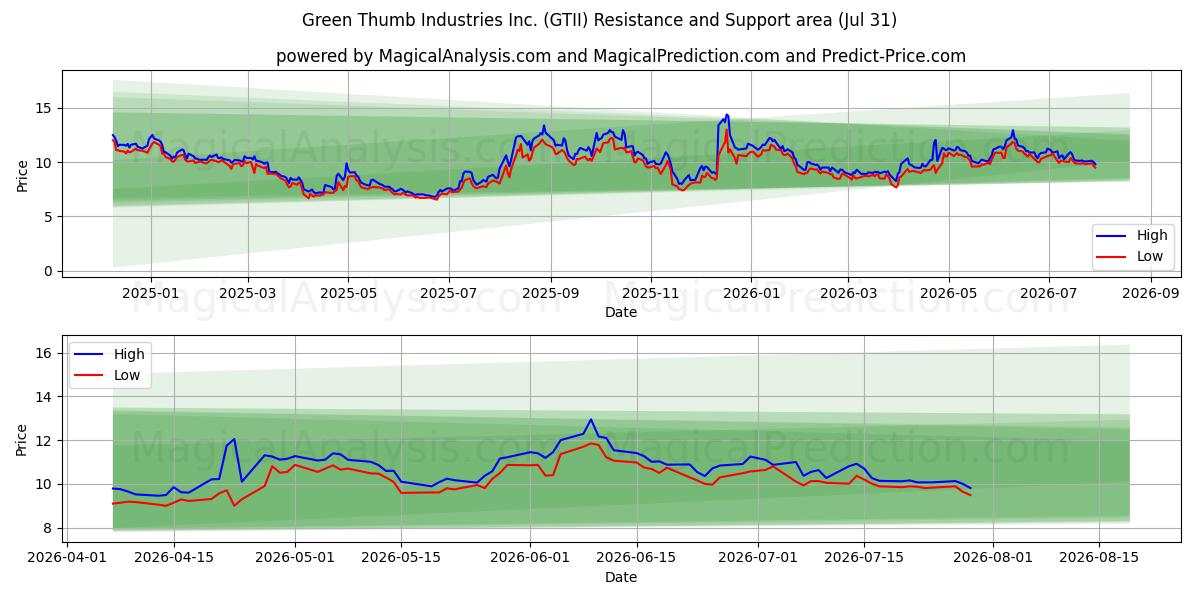The image size is (1200, 600).
Task: Click the '2026-07-15' x-axis label in bottom chart
Action: click(x=863, y=559)
